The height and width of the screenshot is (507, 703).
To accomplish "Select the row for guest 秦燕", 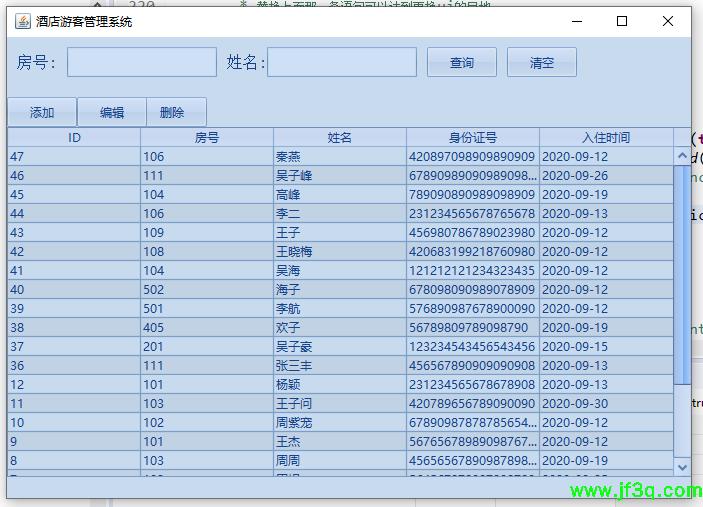I will click(340, 157).
